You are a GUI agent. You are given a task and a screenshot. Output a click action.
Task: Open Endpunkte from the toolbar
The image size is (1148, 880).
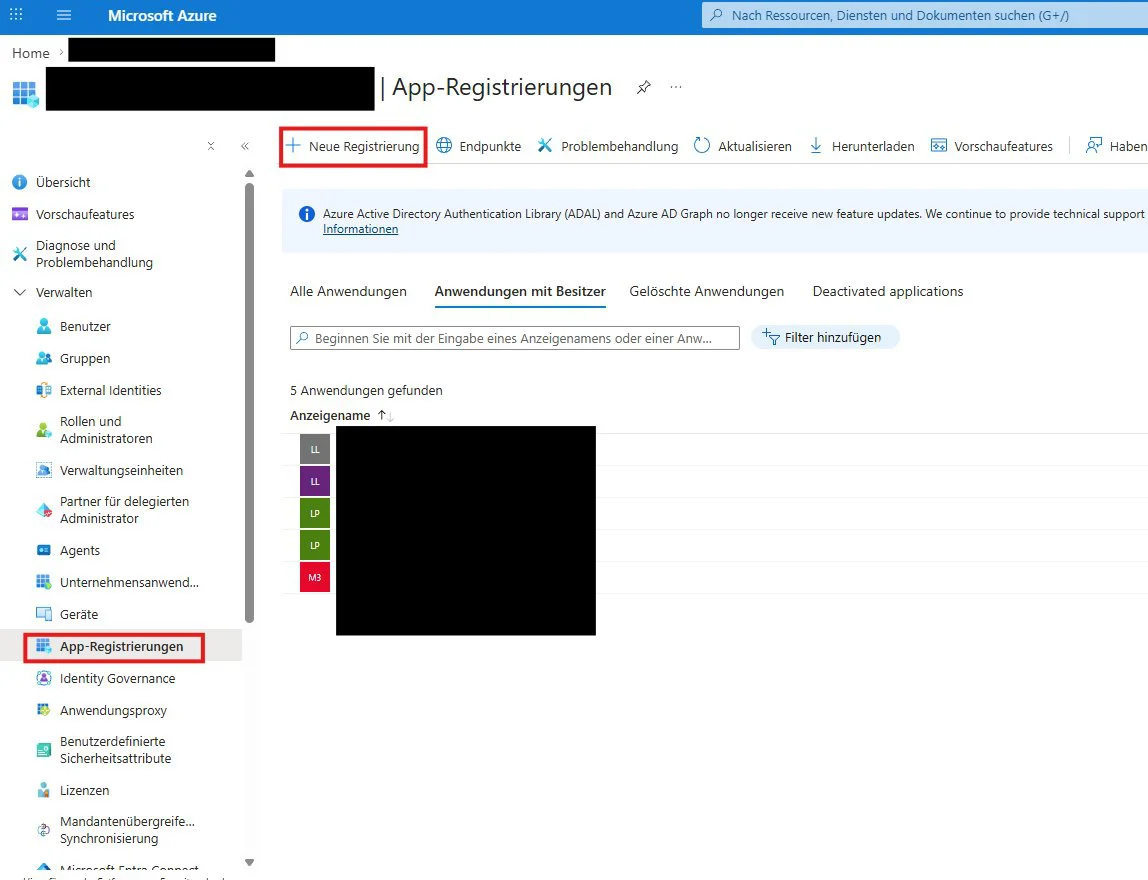pos(479,146)
